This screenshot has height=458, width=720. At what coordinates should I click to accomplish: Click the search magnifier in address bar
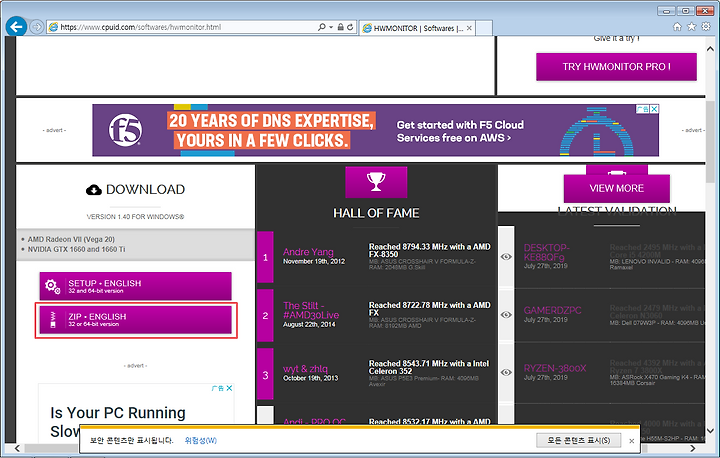(x=321, y=27)
